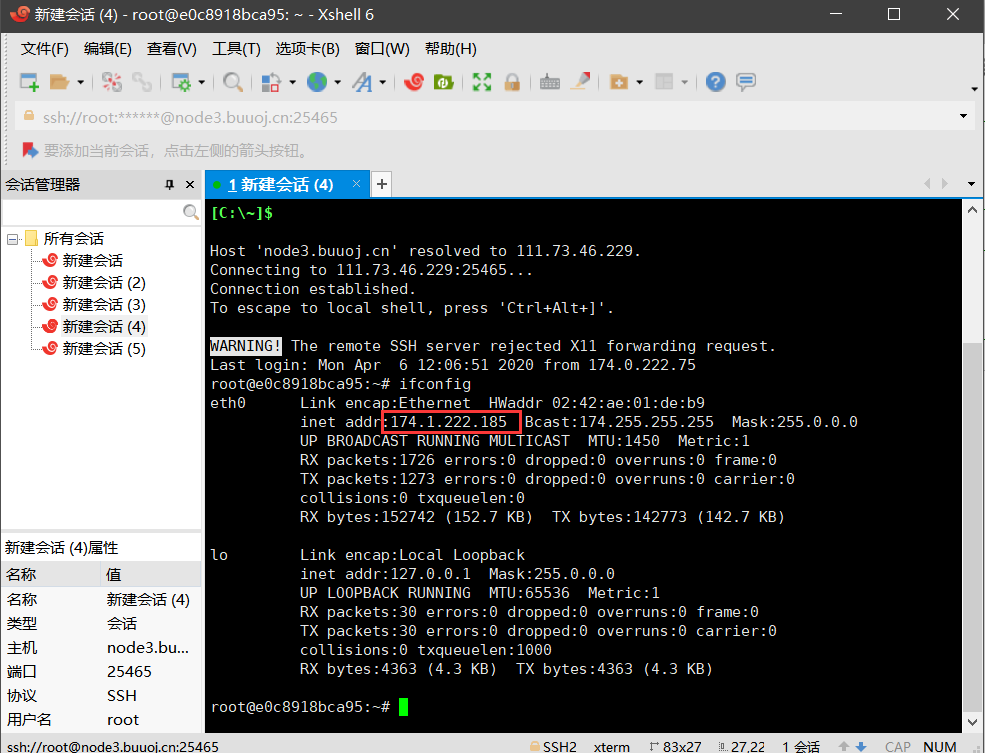Viewport: 985px width, 753px height.
Task: Launch Xftp using the green toolbar icon
Action: (x=443, y=81)
